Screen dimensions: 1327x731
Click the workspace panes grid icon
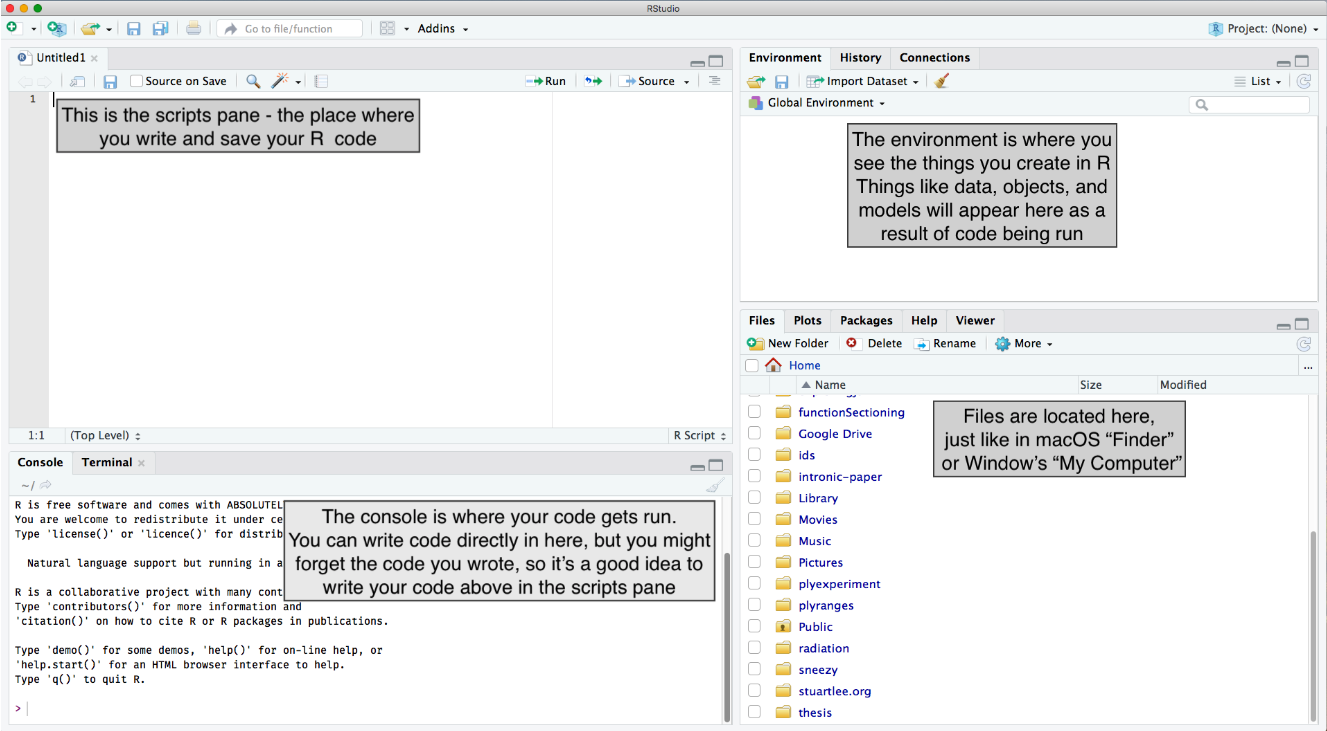click(x=388, y=29)
